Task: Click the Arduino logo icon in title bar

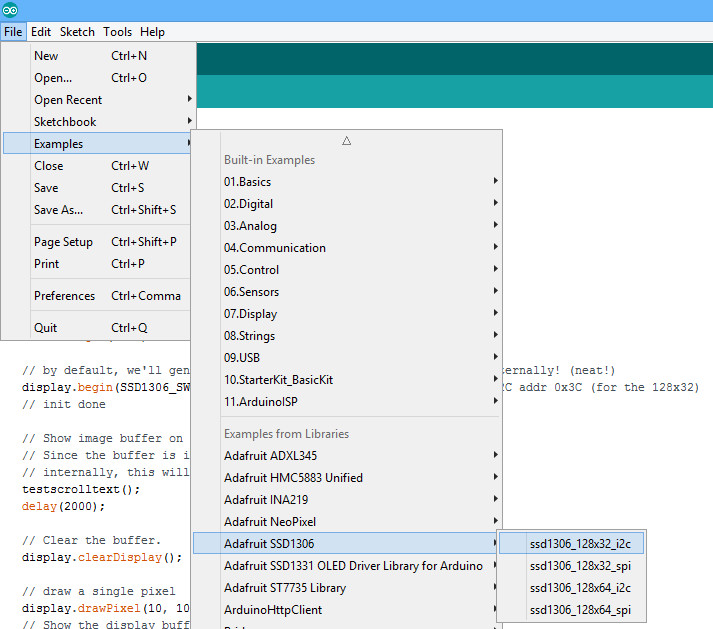Action: click(10, 10)
